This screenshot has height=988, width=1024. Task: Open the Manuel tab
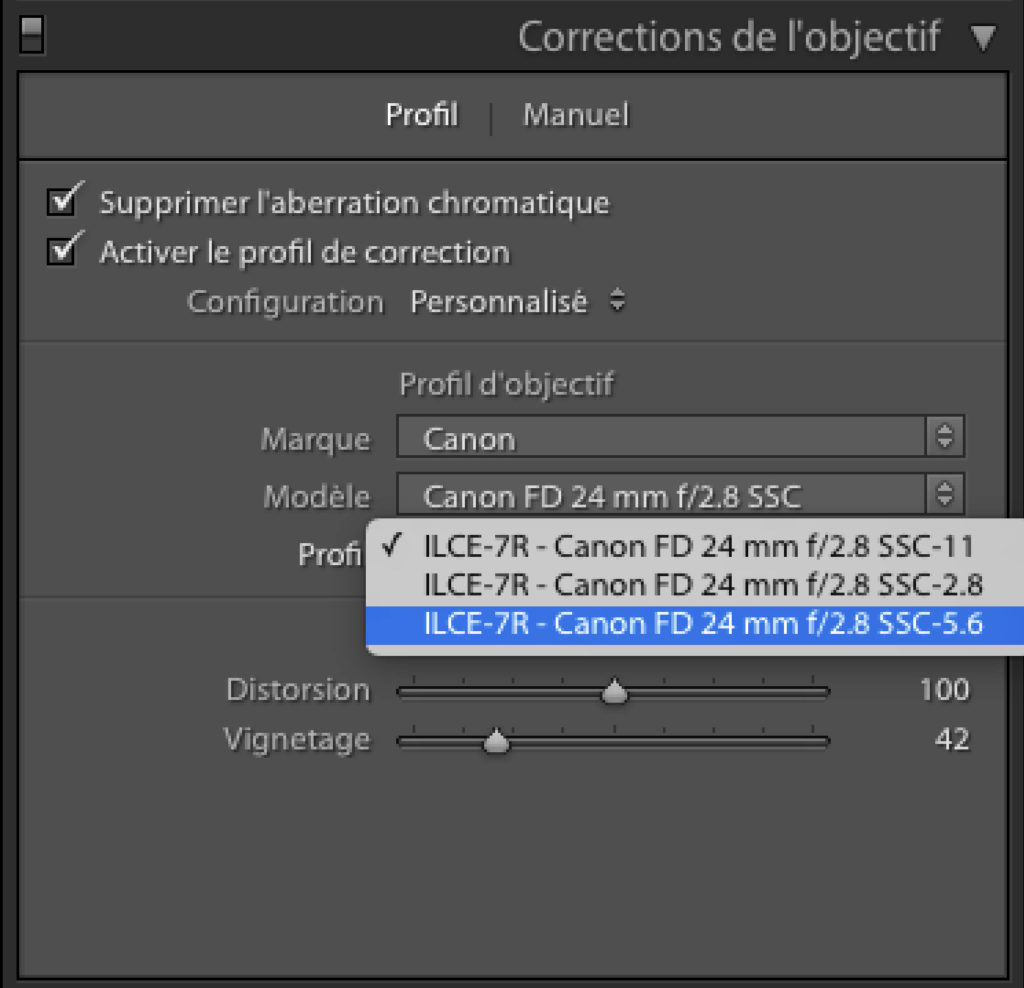(576, 115)
